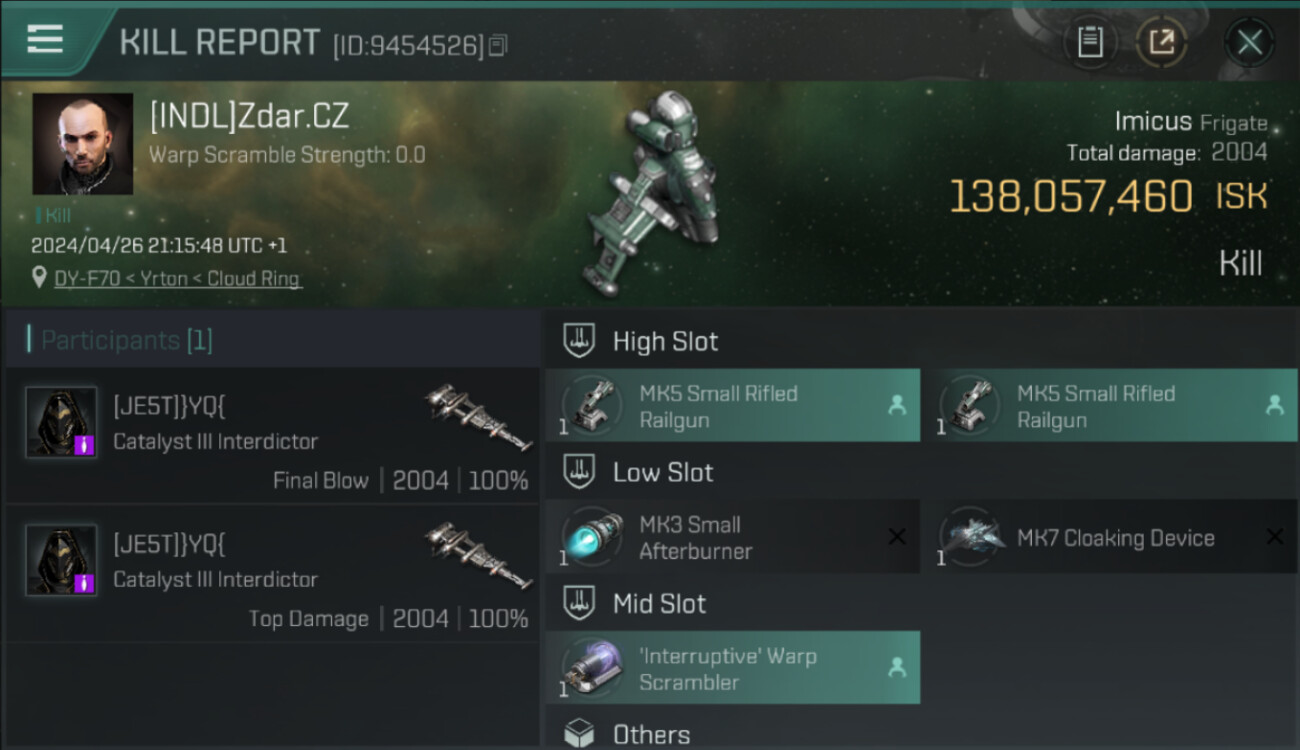
Task: Copy the kill report ID icon
Action: [498, 45]
